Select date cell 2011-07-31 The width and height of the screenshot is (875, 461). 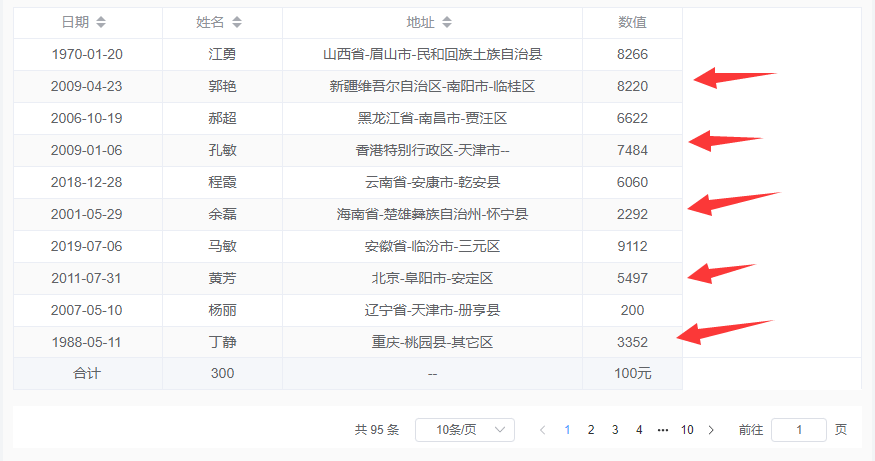[86, 278]
